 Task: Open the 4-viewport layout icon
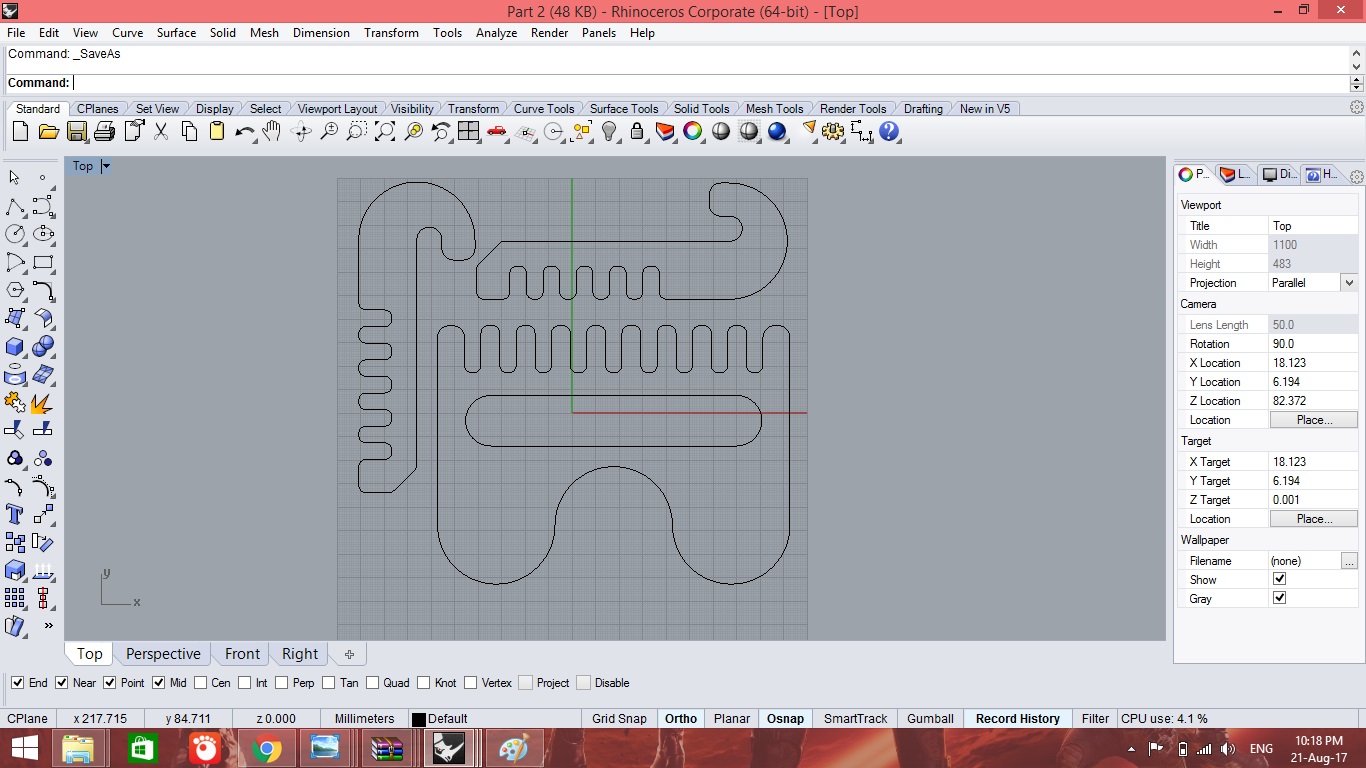pyautogui.click(x=468, y=132)
